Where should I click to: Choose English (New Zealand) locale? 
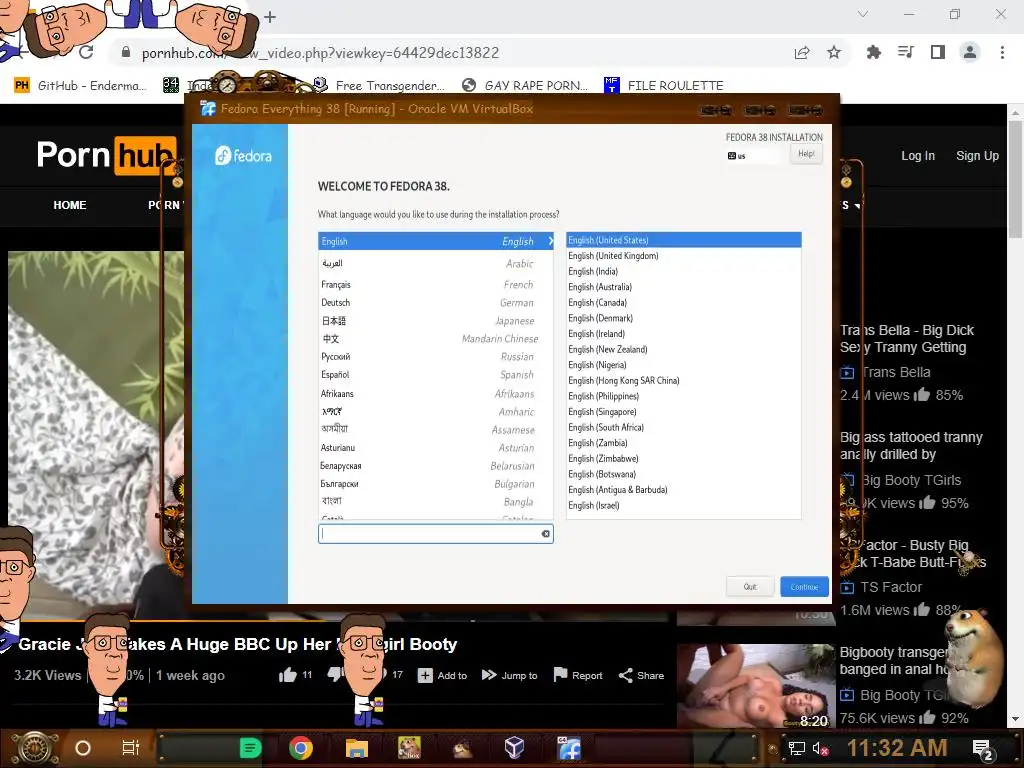[x=684, y=349]
